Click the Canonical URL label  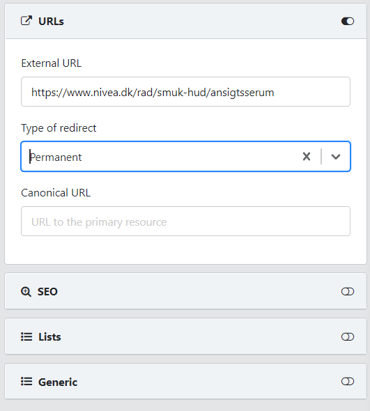tap(56, 193)
